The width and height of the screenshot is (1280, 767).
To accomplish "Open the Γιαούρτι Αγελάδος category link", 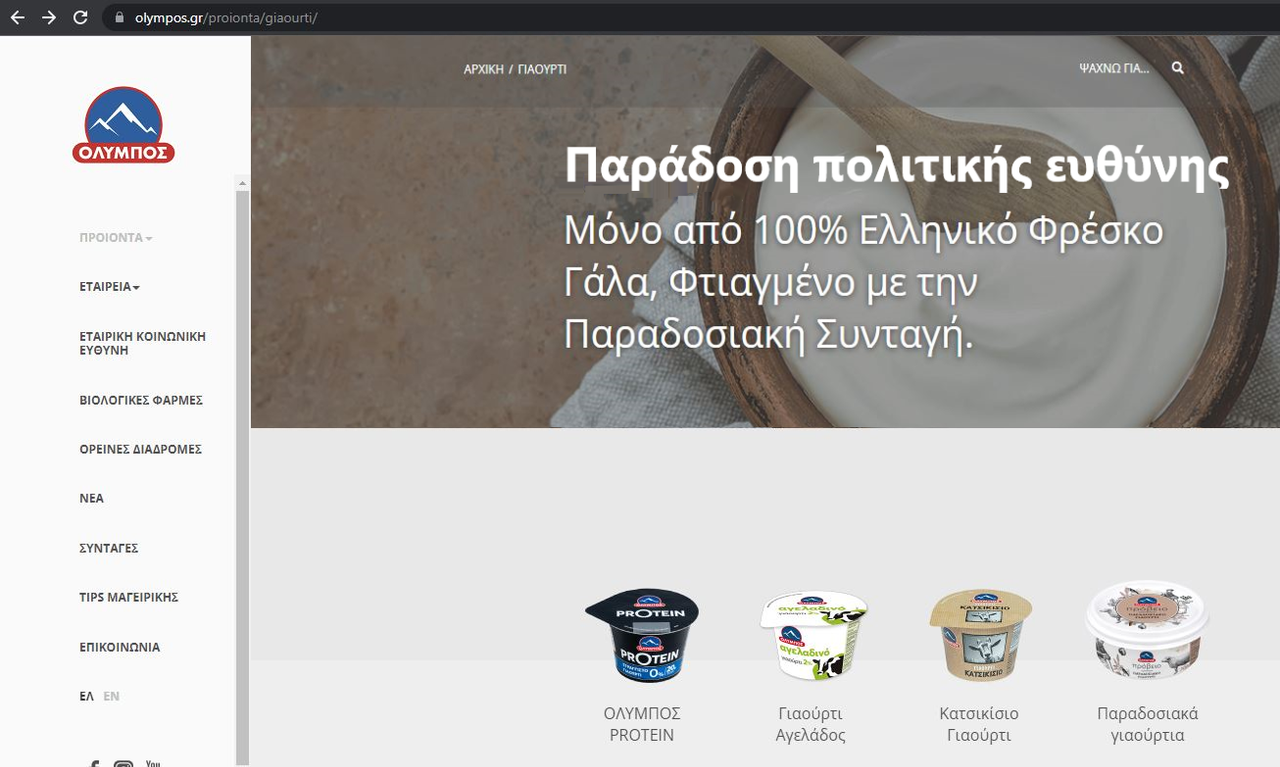I will coord(811,725).
